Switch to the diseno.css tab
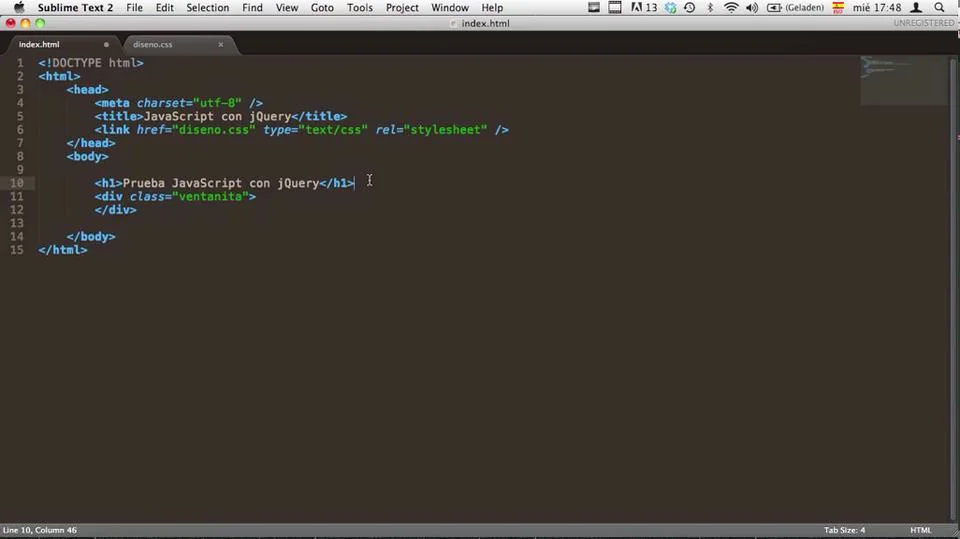This screenshot has width=960, height=539. pyautogui.click(x=152, y=44)
